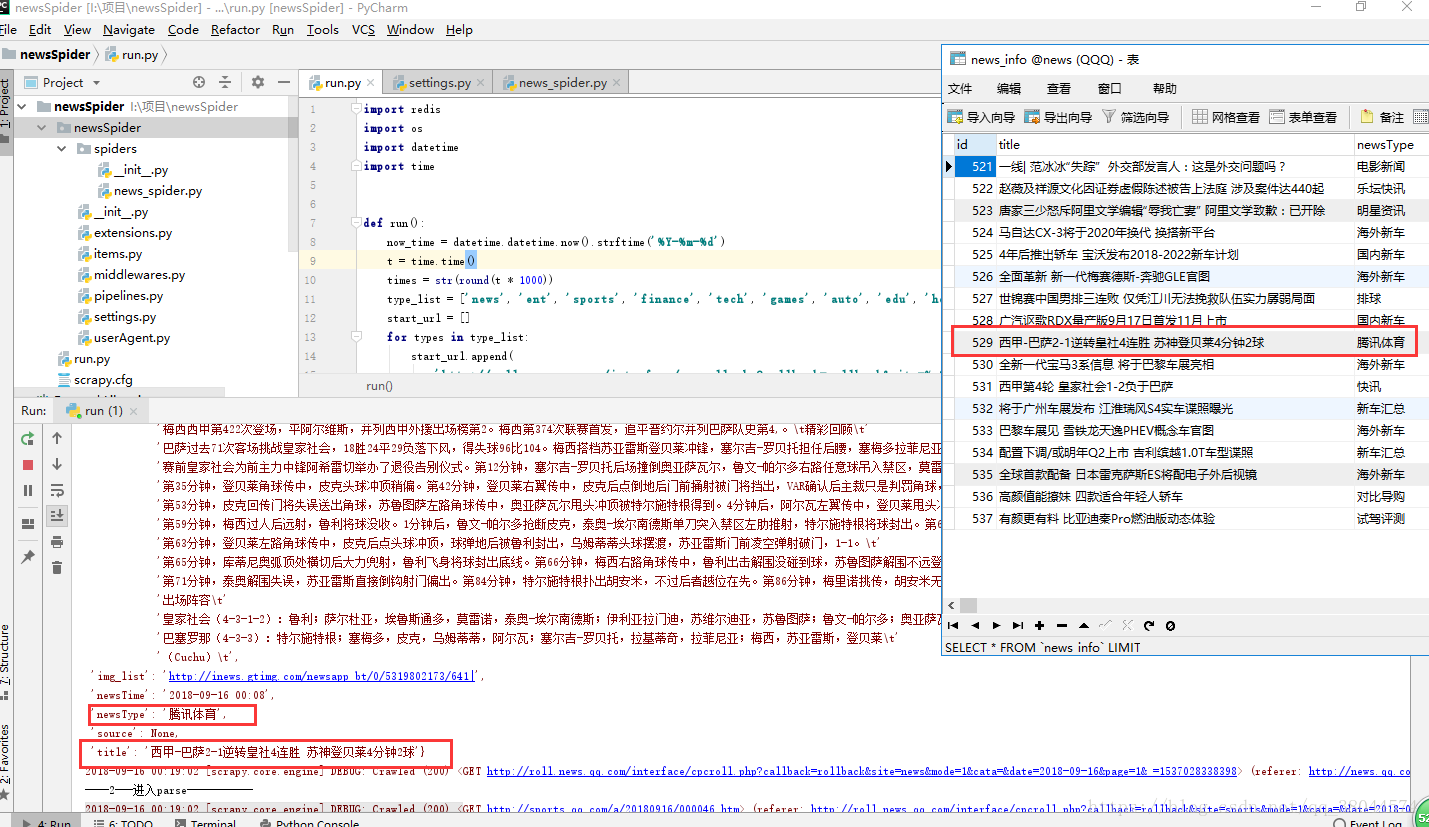Screen dimensions: 1429x827
Task: Collapse the spiders folder
Action: tap(61, 148)
